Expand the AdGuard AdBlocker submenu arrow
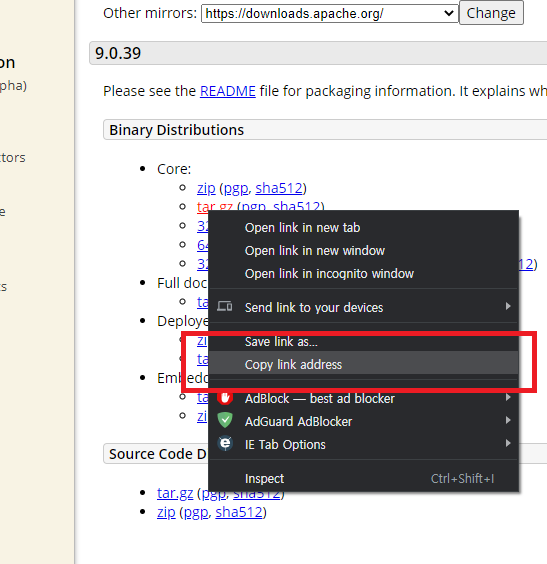The image size is (547, 564). (508, 420)
